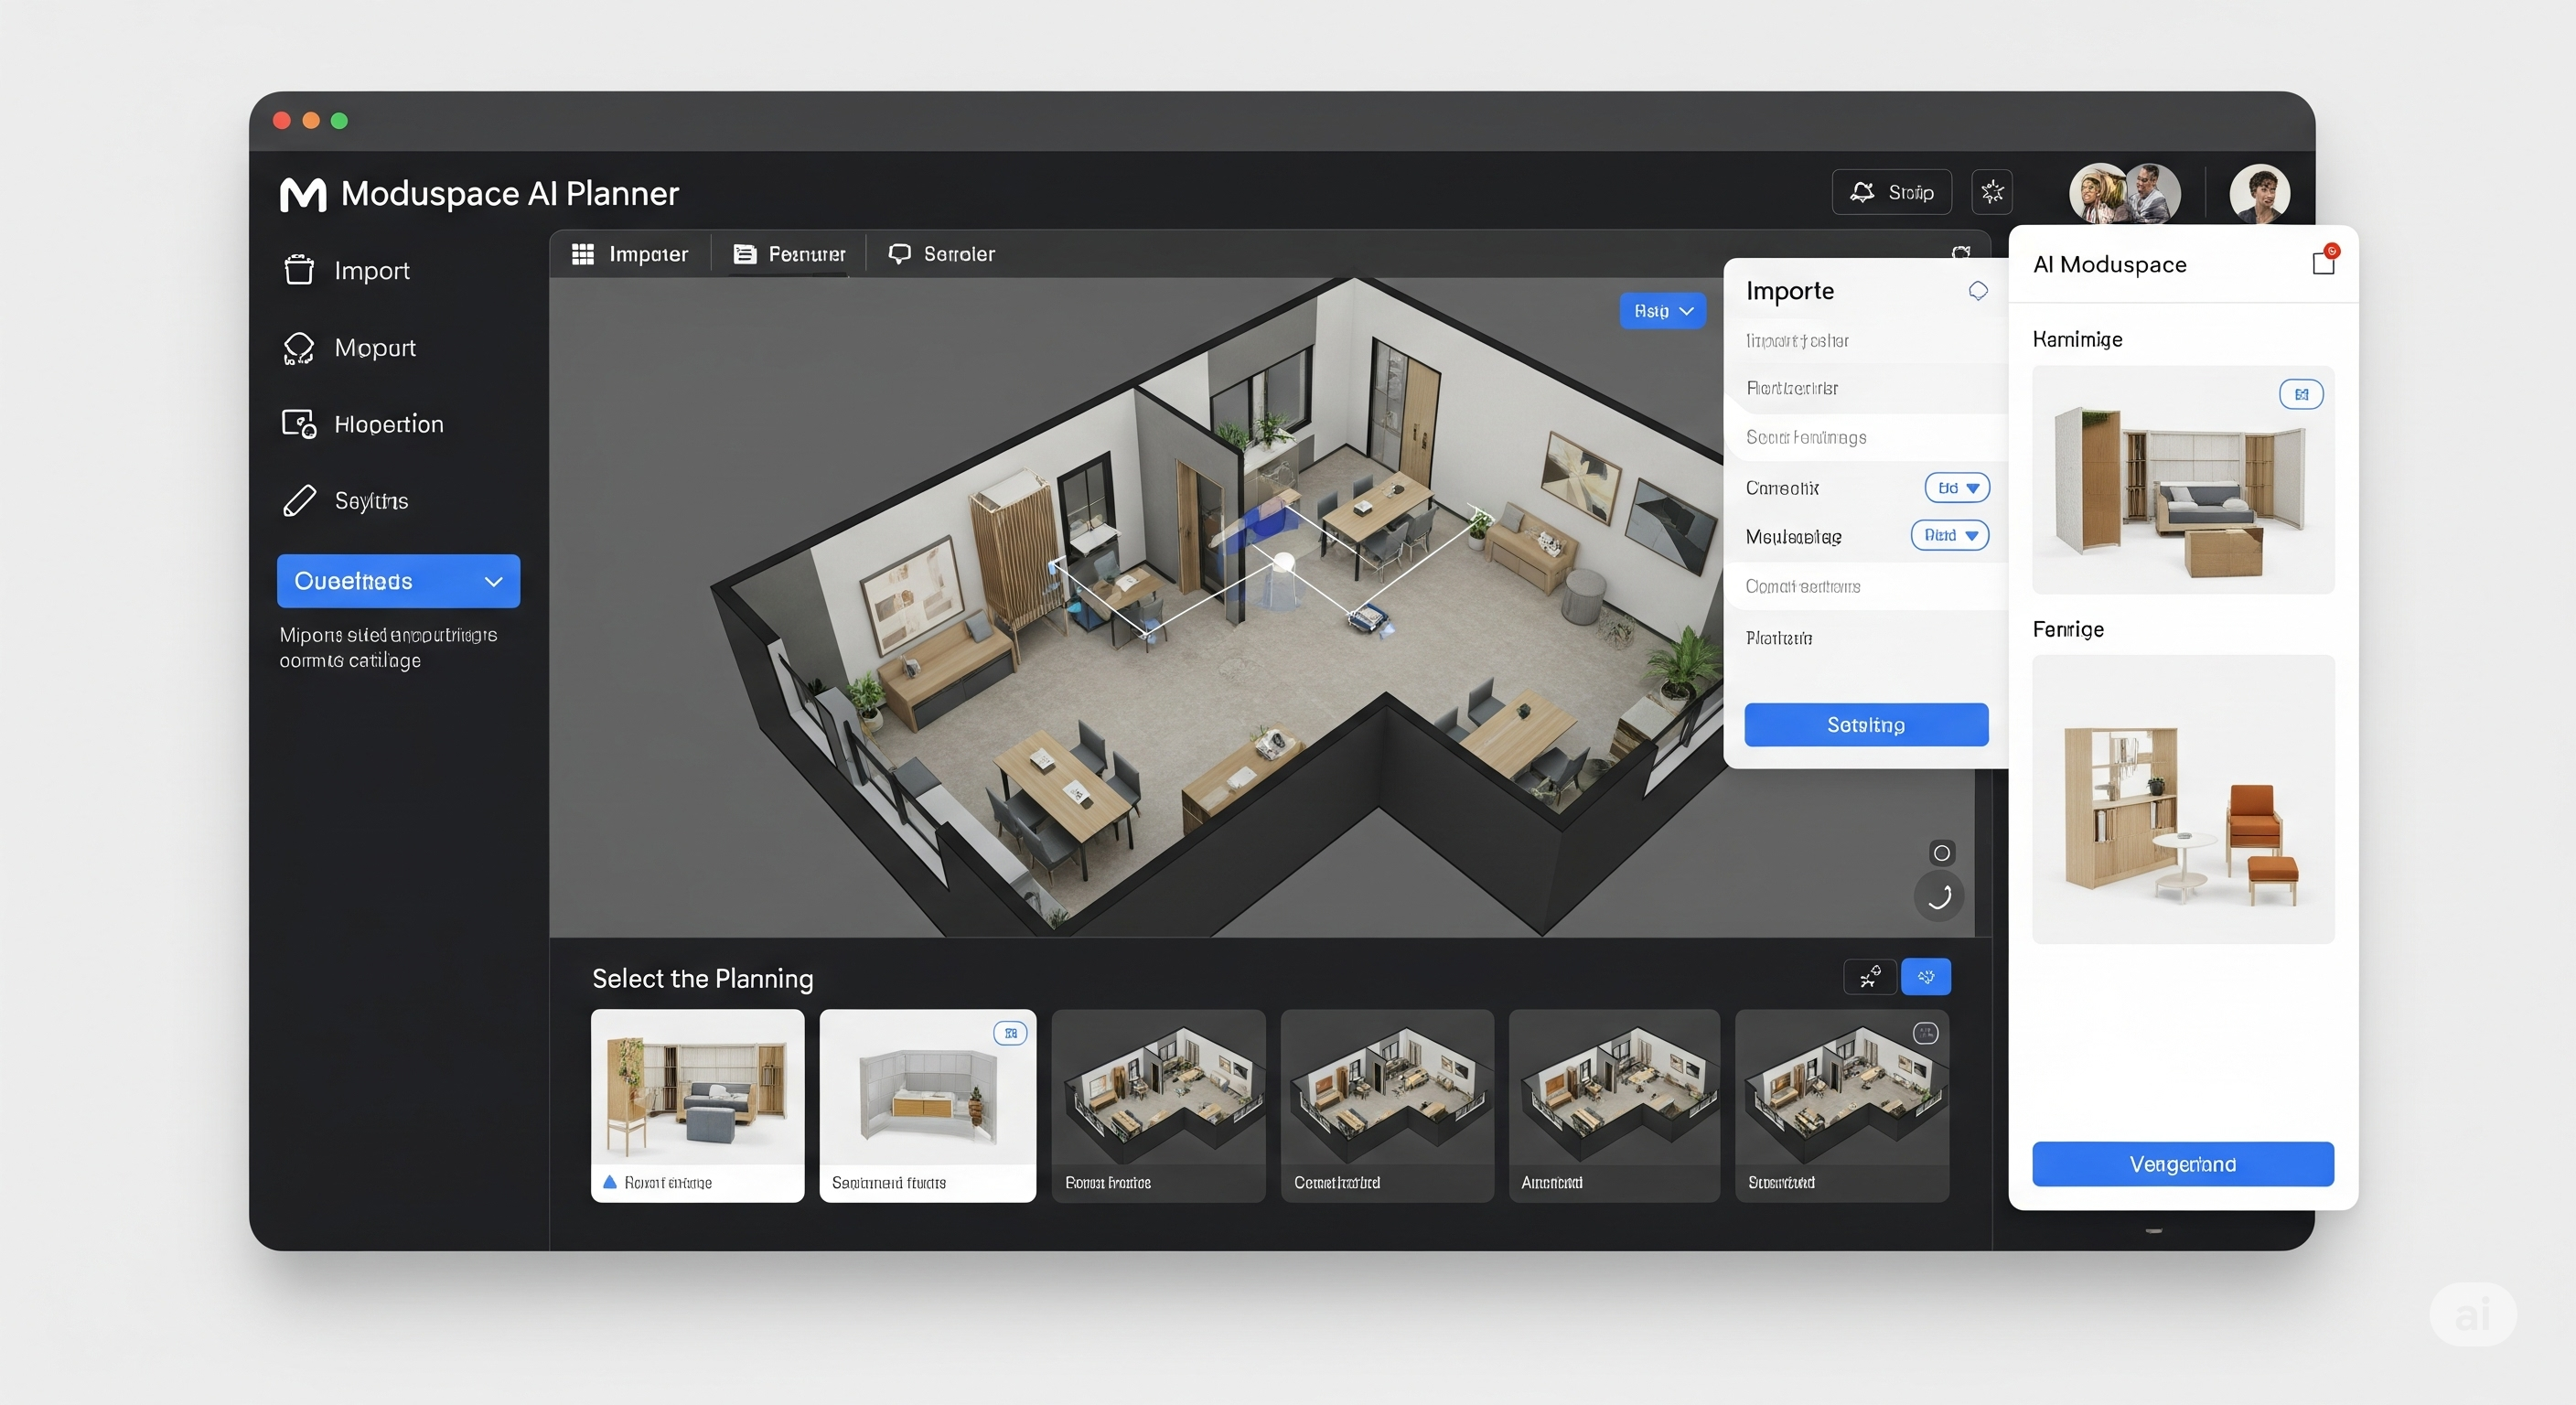Select the Comet lrorbrd planning thumbnail

1387,1105
